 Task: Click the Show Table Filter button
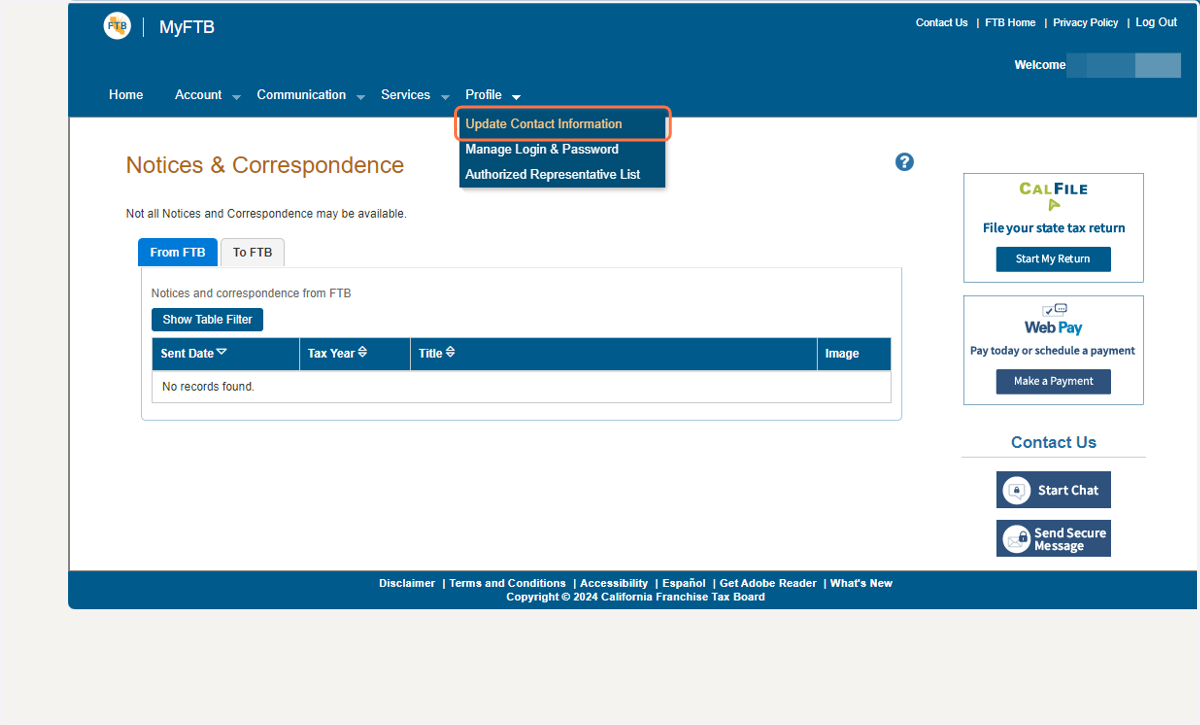(x=208, y=320)
